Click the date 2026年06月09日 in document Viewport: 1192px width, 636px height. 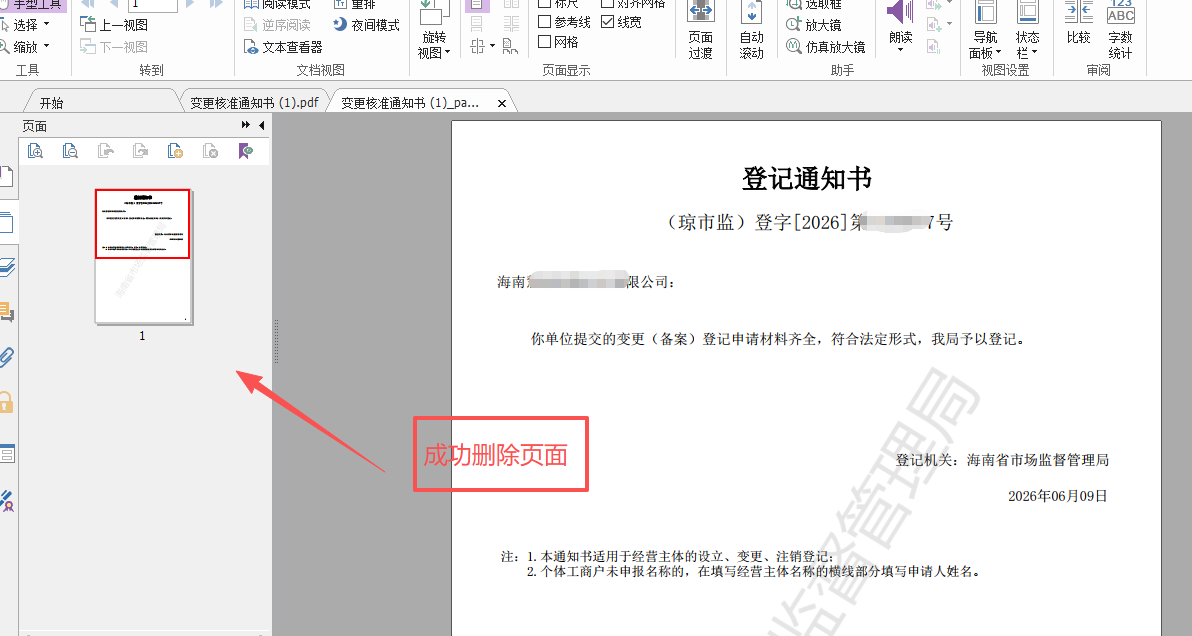coord(1057,496)
